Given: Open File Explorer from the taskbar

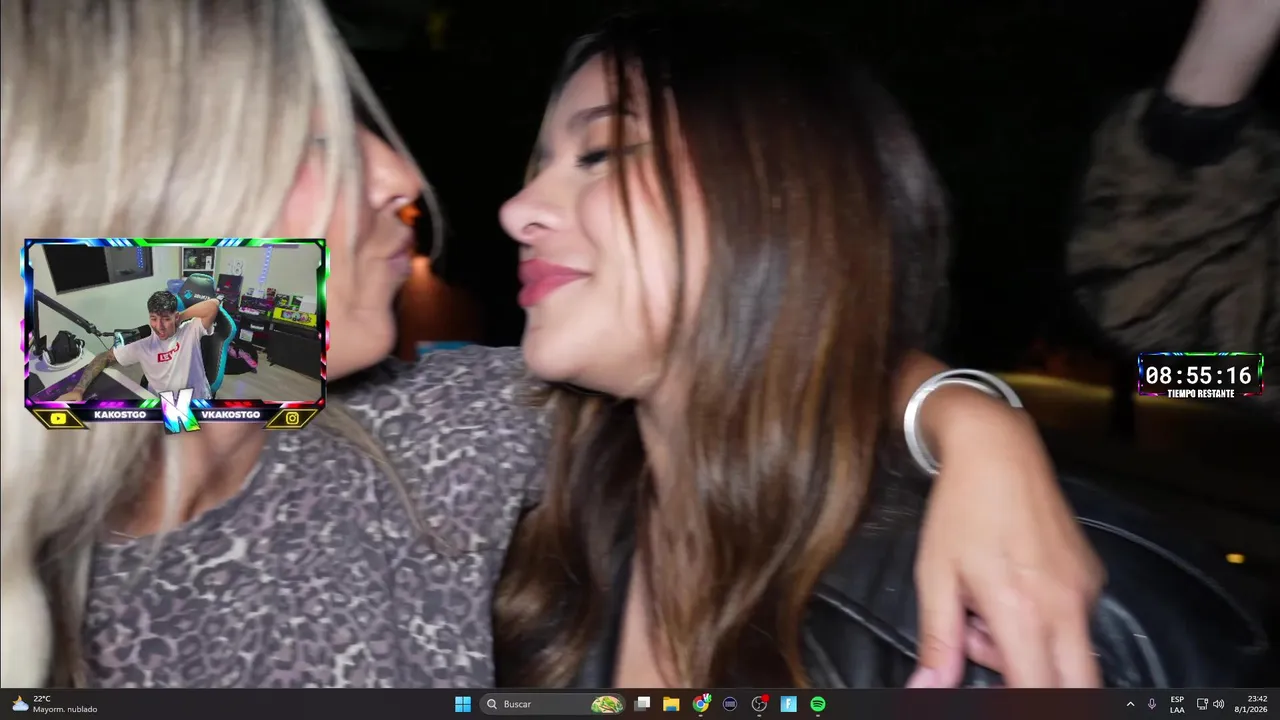Looking at the screenshot, I should (x=671, y=704).
